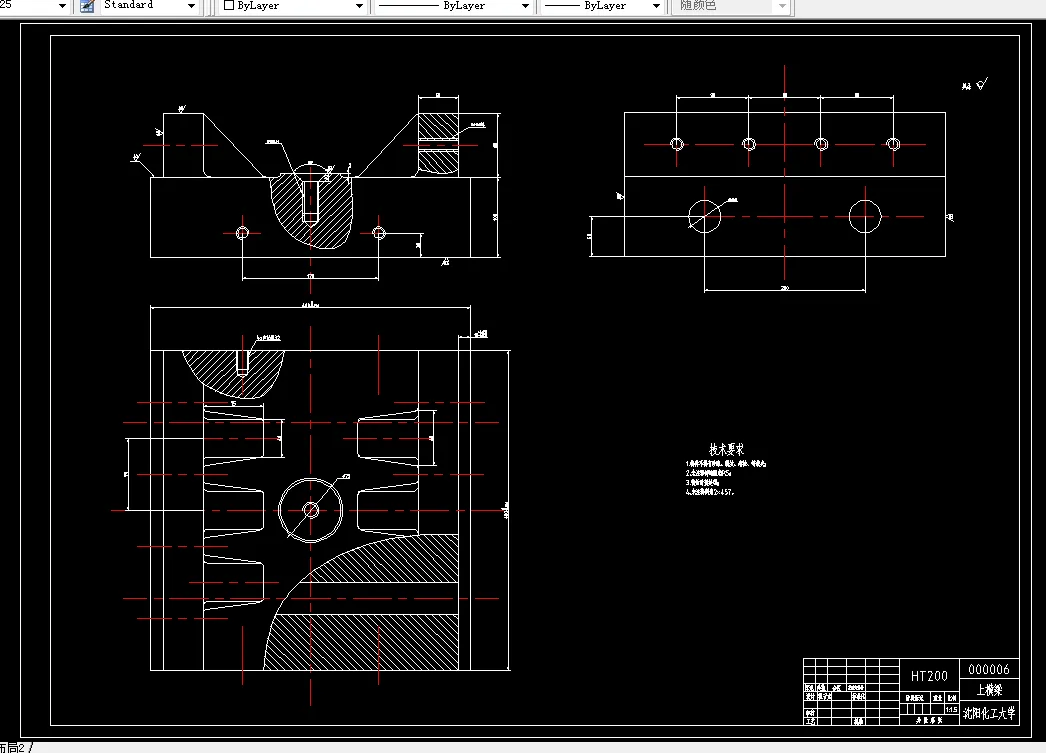Select the HT200 material text in title block

click(929, 676)
